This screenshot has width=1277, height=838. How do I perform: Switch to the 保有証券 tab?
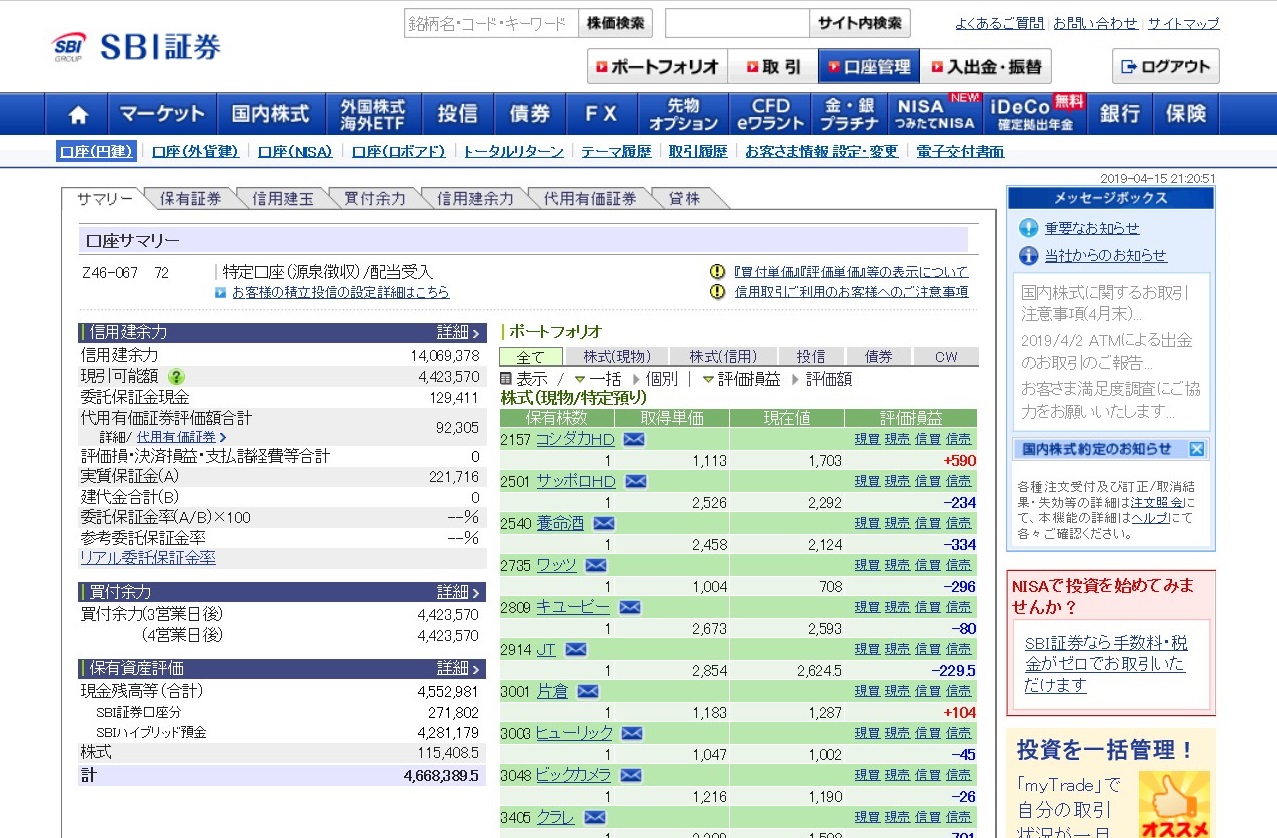[x=190, y=198]
